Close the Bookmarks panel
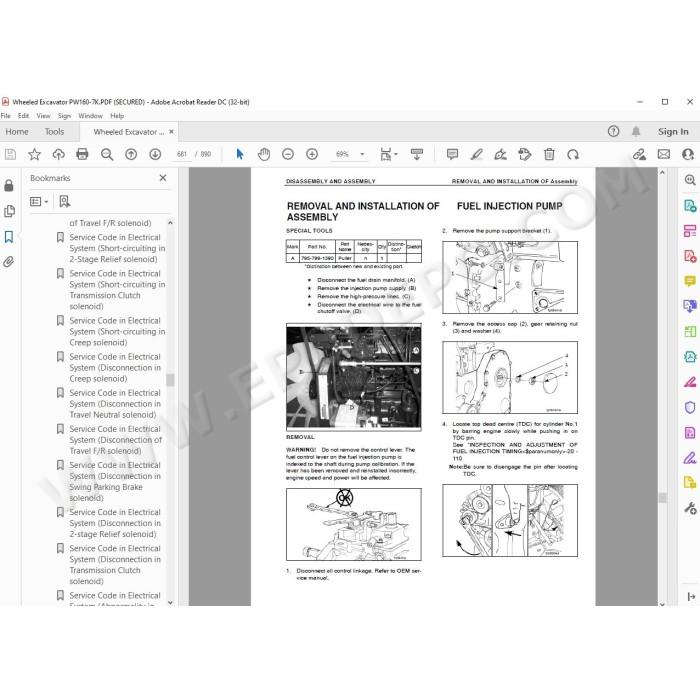This screenshot has width=700, height=700. [163, 178]
